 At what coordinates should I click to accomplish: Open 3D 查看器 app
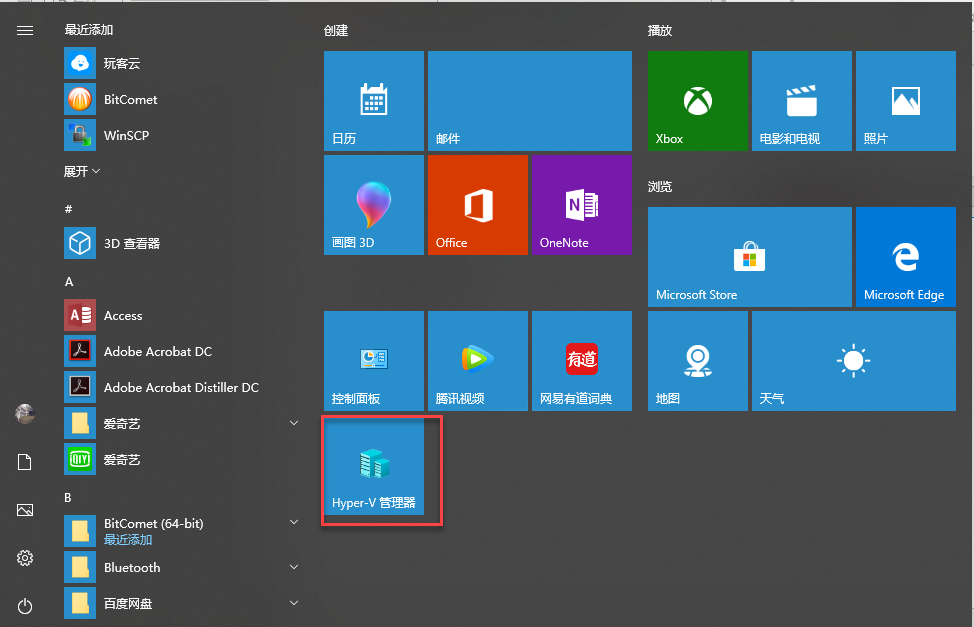(x=183, y=243)
